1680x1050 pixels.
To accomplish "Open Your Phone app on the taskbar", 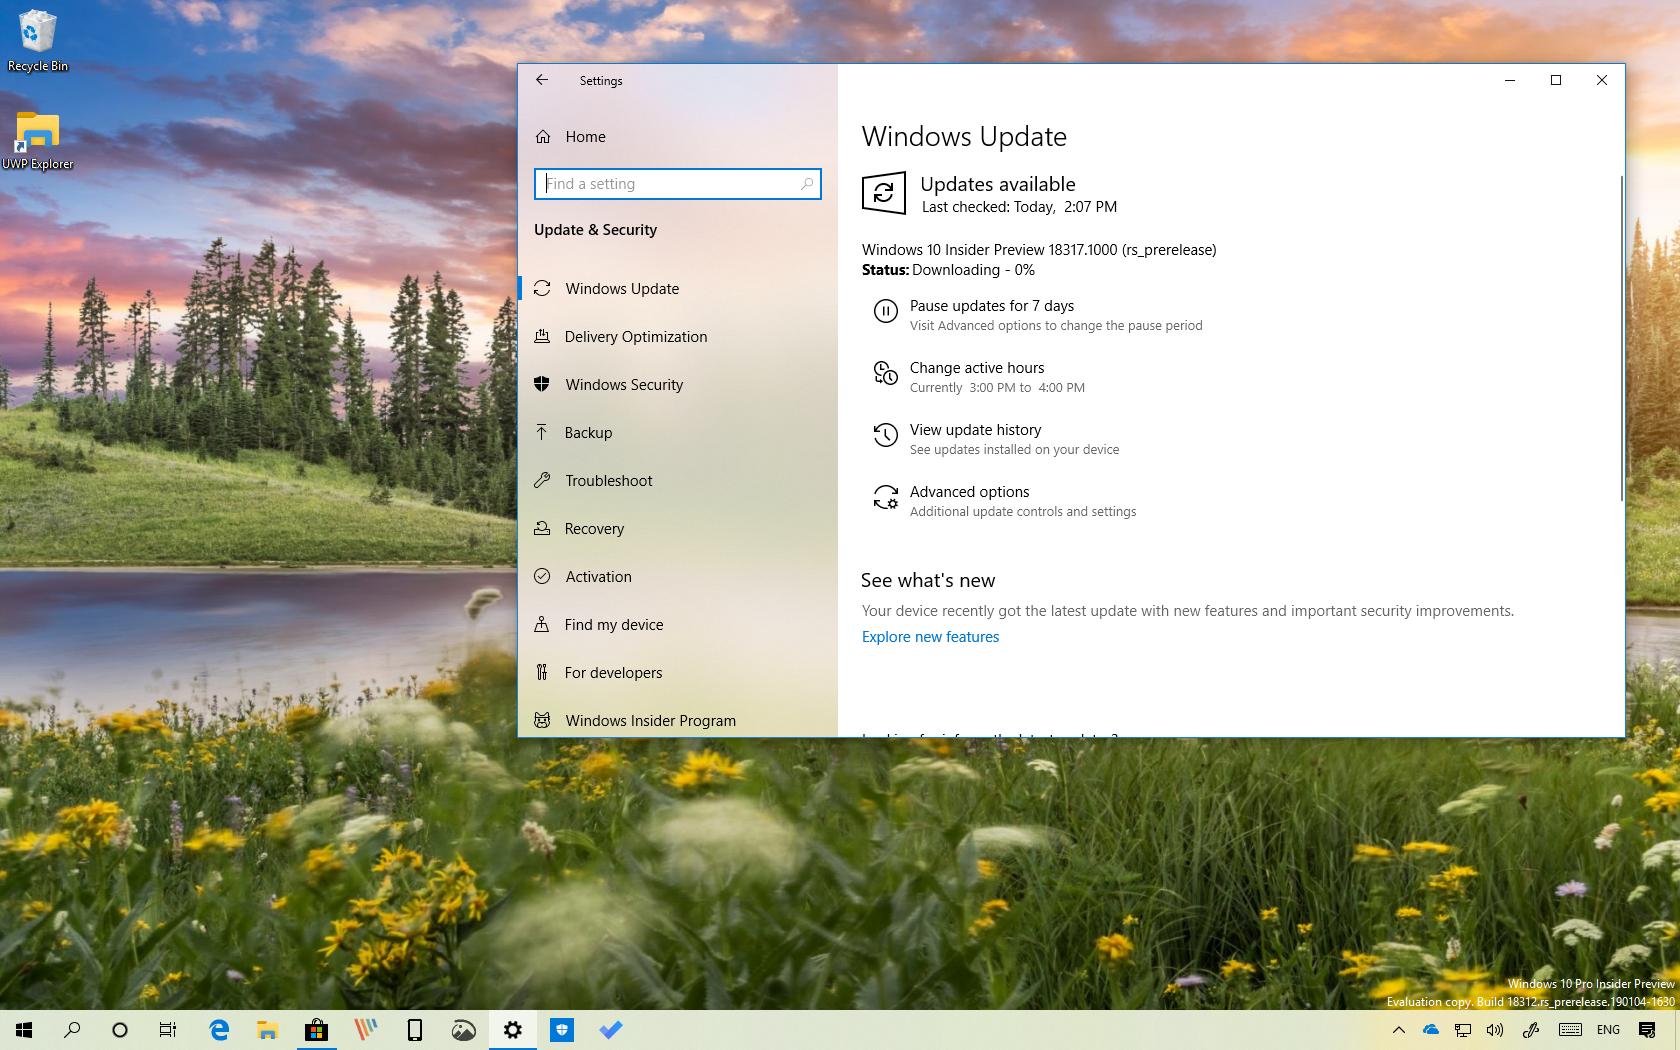I will coord(414,1030).
